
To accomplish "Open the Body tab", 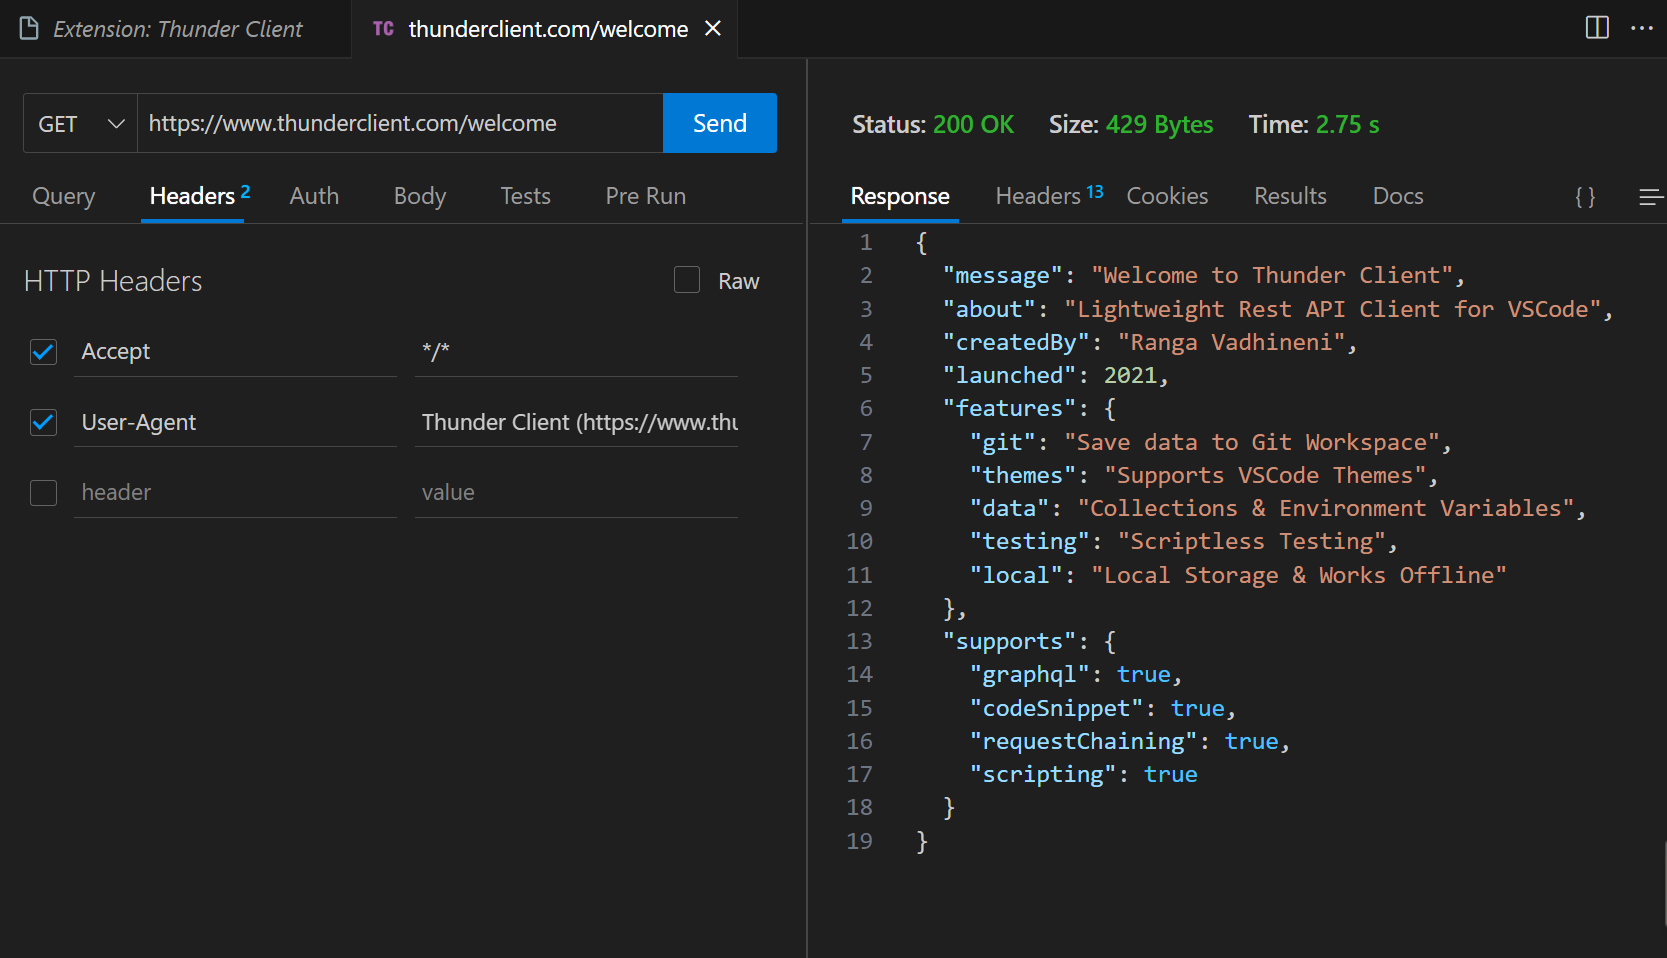I will (420, 196).
